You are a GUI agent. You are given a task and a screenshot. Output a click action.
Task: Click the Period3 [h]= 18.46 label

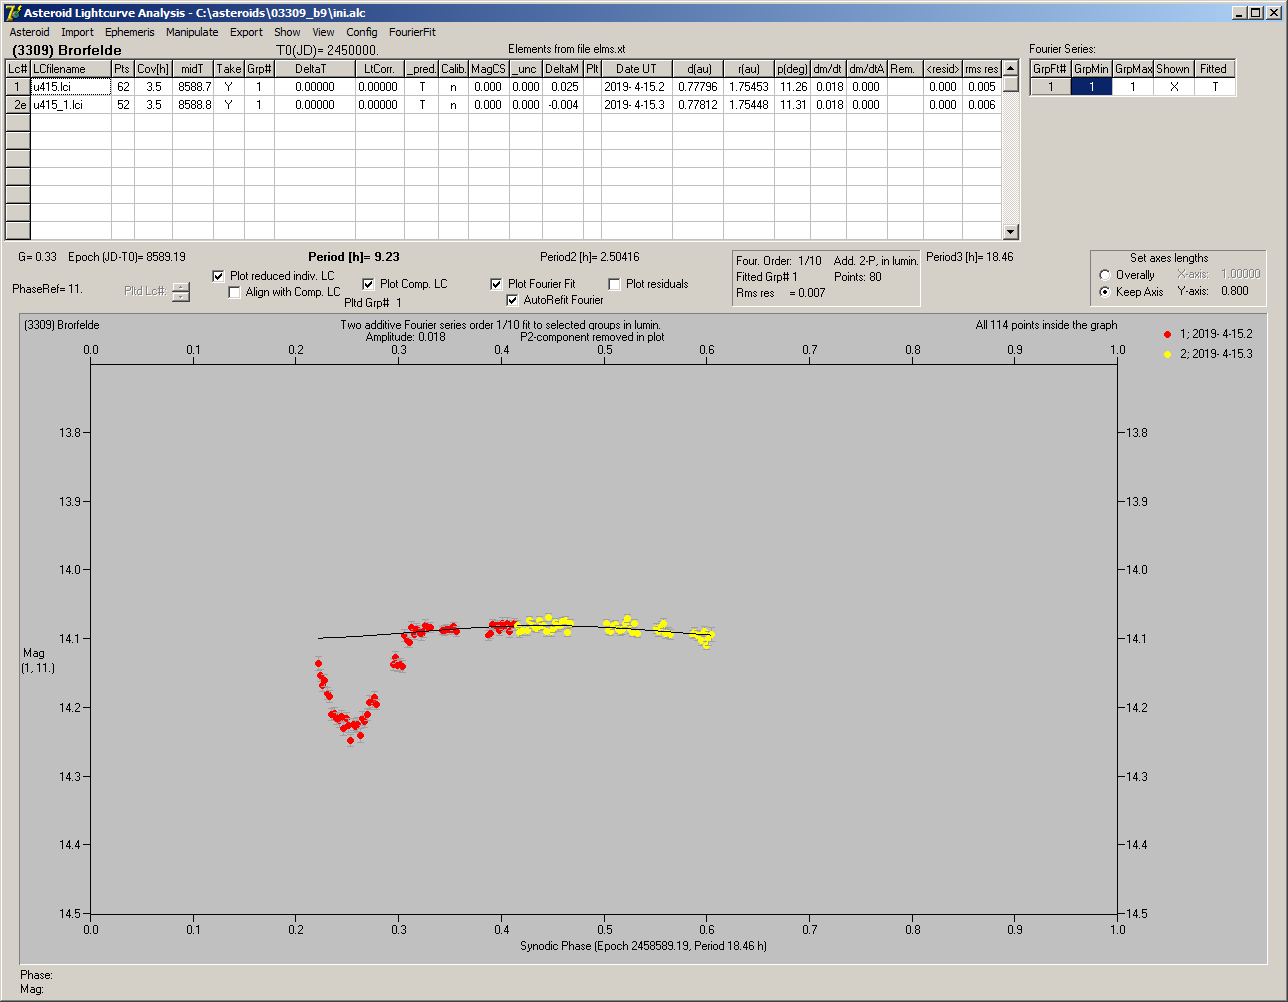[969, 257]
